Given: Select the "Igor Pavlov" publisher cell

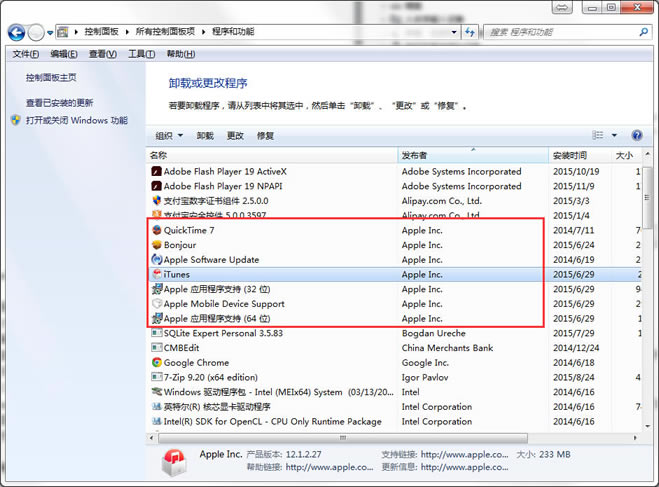Looking at the screenshot, I should click(x=425, y=377).
